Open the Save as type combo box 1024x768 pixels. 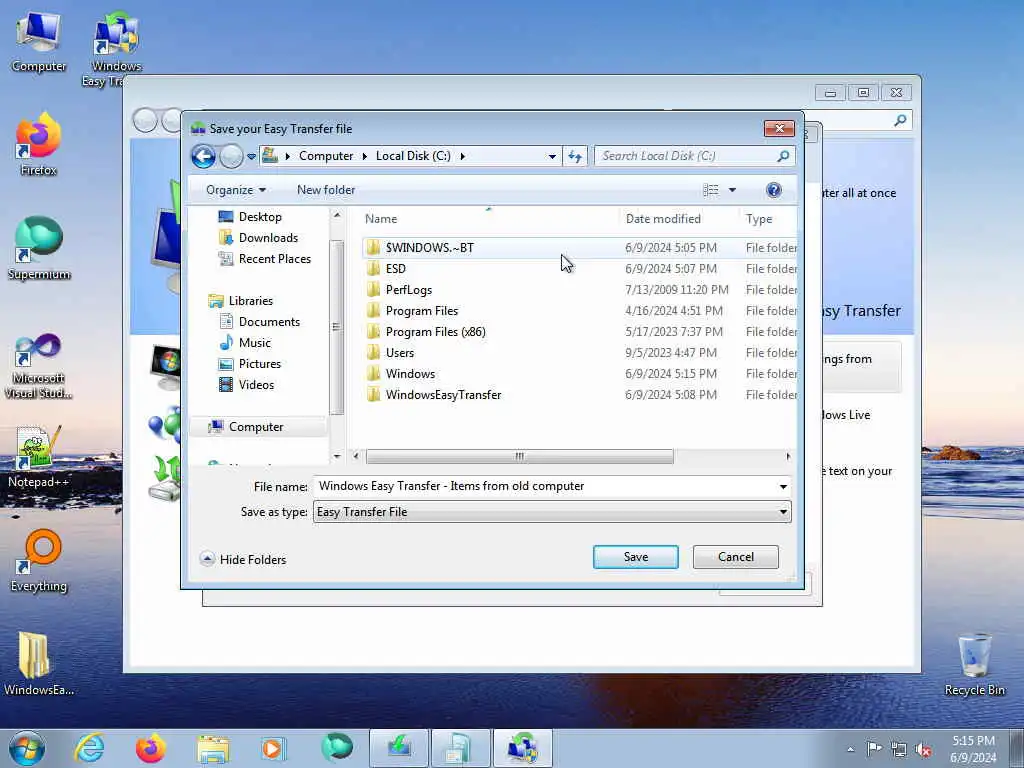(552, 512)
